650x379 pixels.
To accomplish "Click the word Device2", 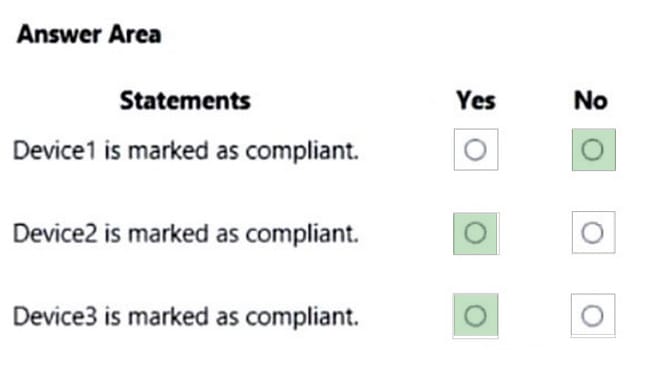I will click(x=55, y=233).
